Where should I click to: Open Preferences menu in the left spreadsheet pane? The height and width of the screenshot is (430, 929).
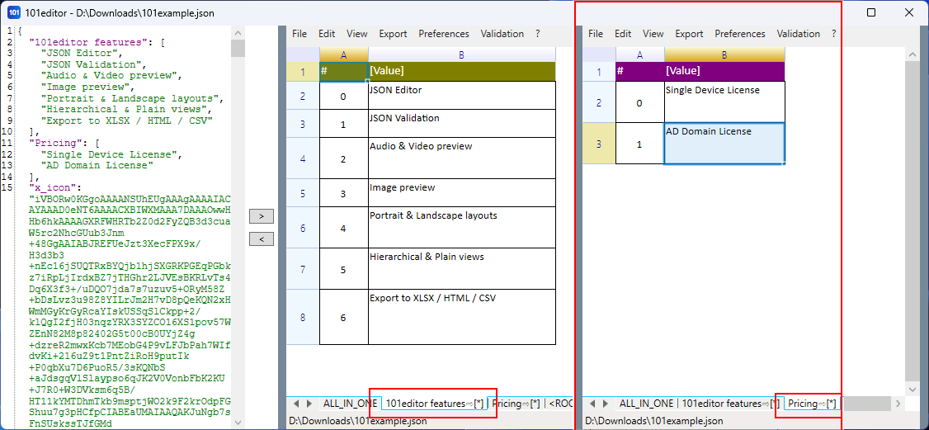444,34
